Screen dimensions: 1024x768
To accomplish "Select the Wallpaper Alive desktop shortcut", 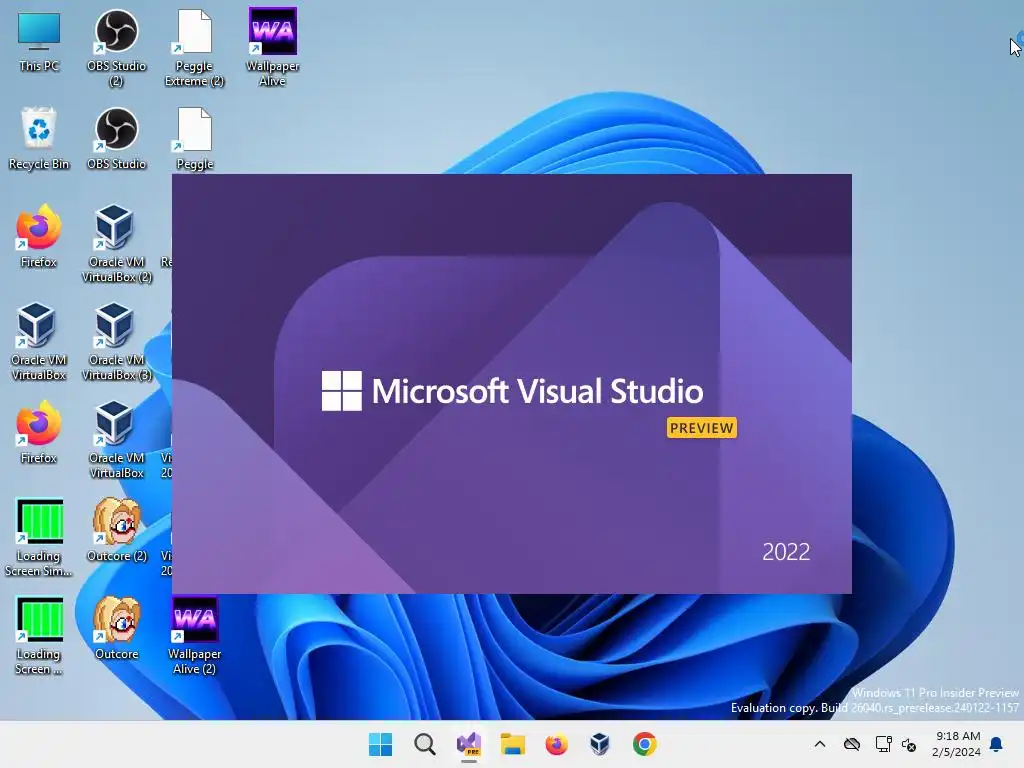I will click(272, 47).
